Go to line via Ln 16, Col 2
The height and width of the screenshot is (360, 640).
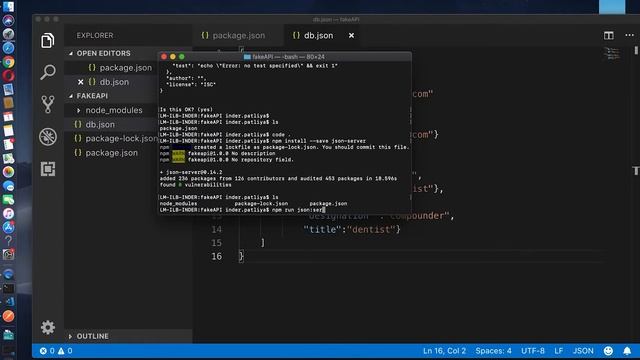(x=444, y=351)
